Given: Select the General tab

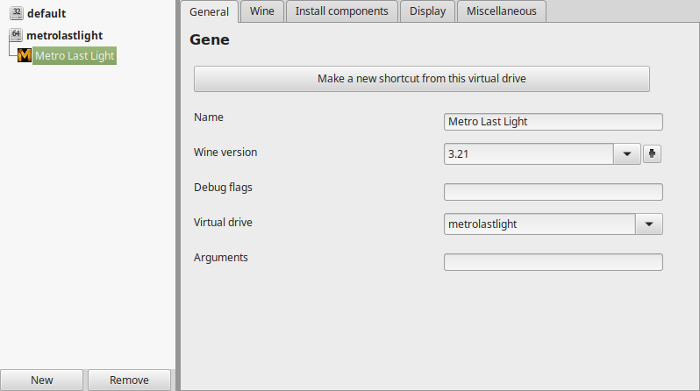Looking at the screenshot, I should click(209, 12).
